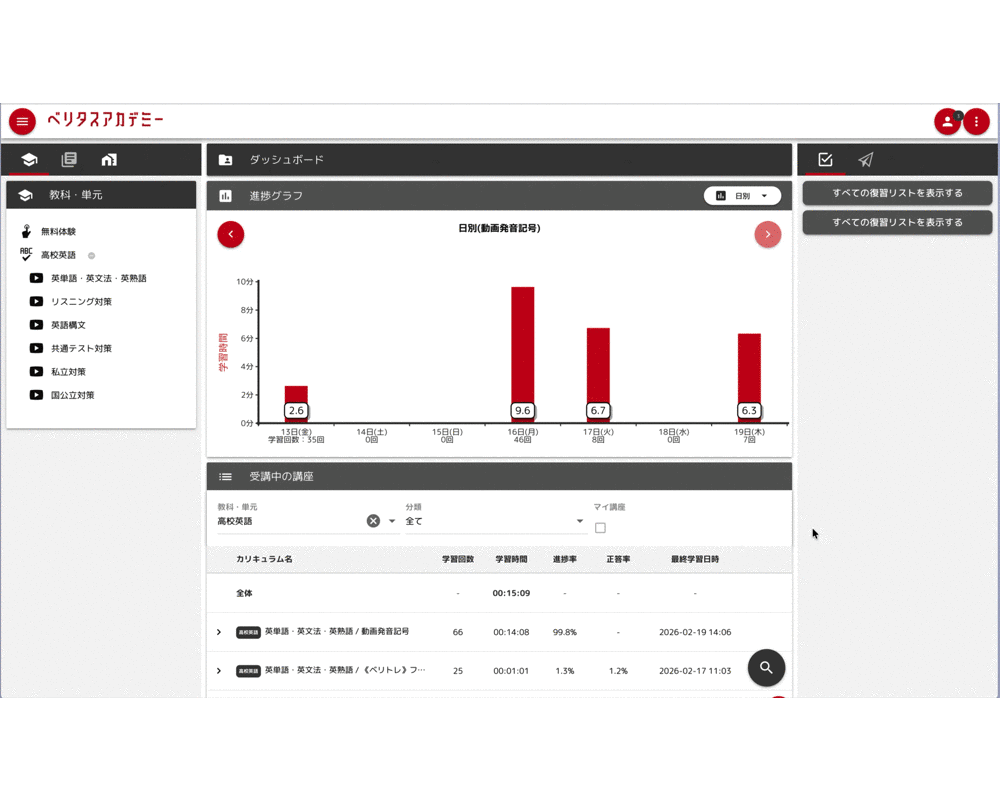This screenshot has height=800, width=1000.
Task: Expand the 動画発音記号 curriculum row
Action: (x=219, y=632)
